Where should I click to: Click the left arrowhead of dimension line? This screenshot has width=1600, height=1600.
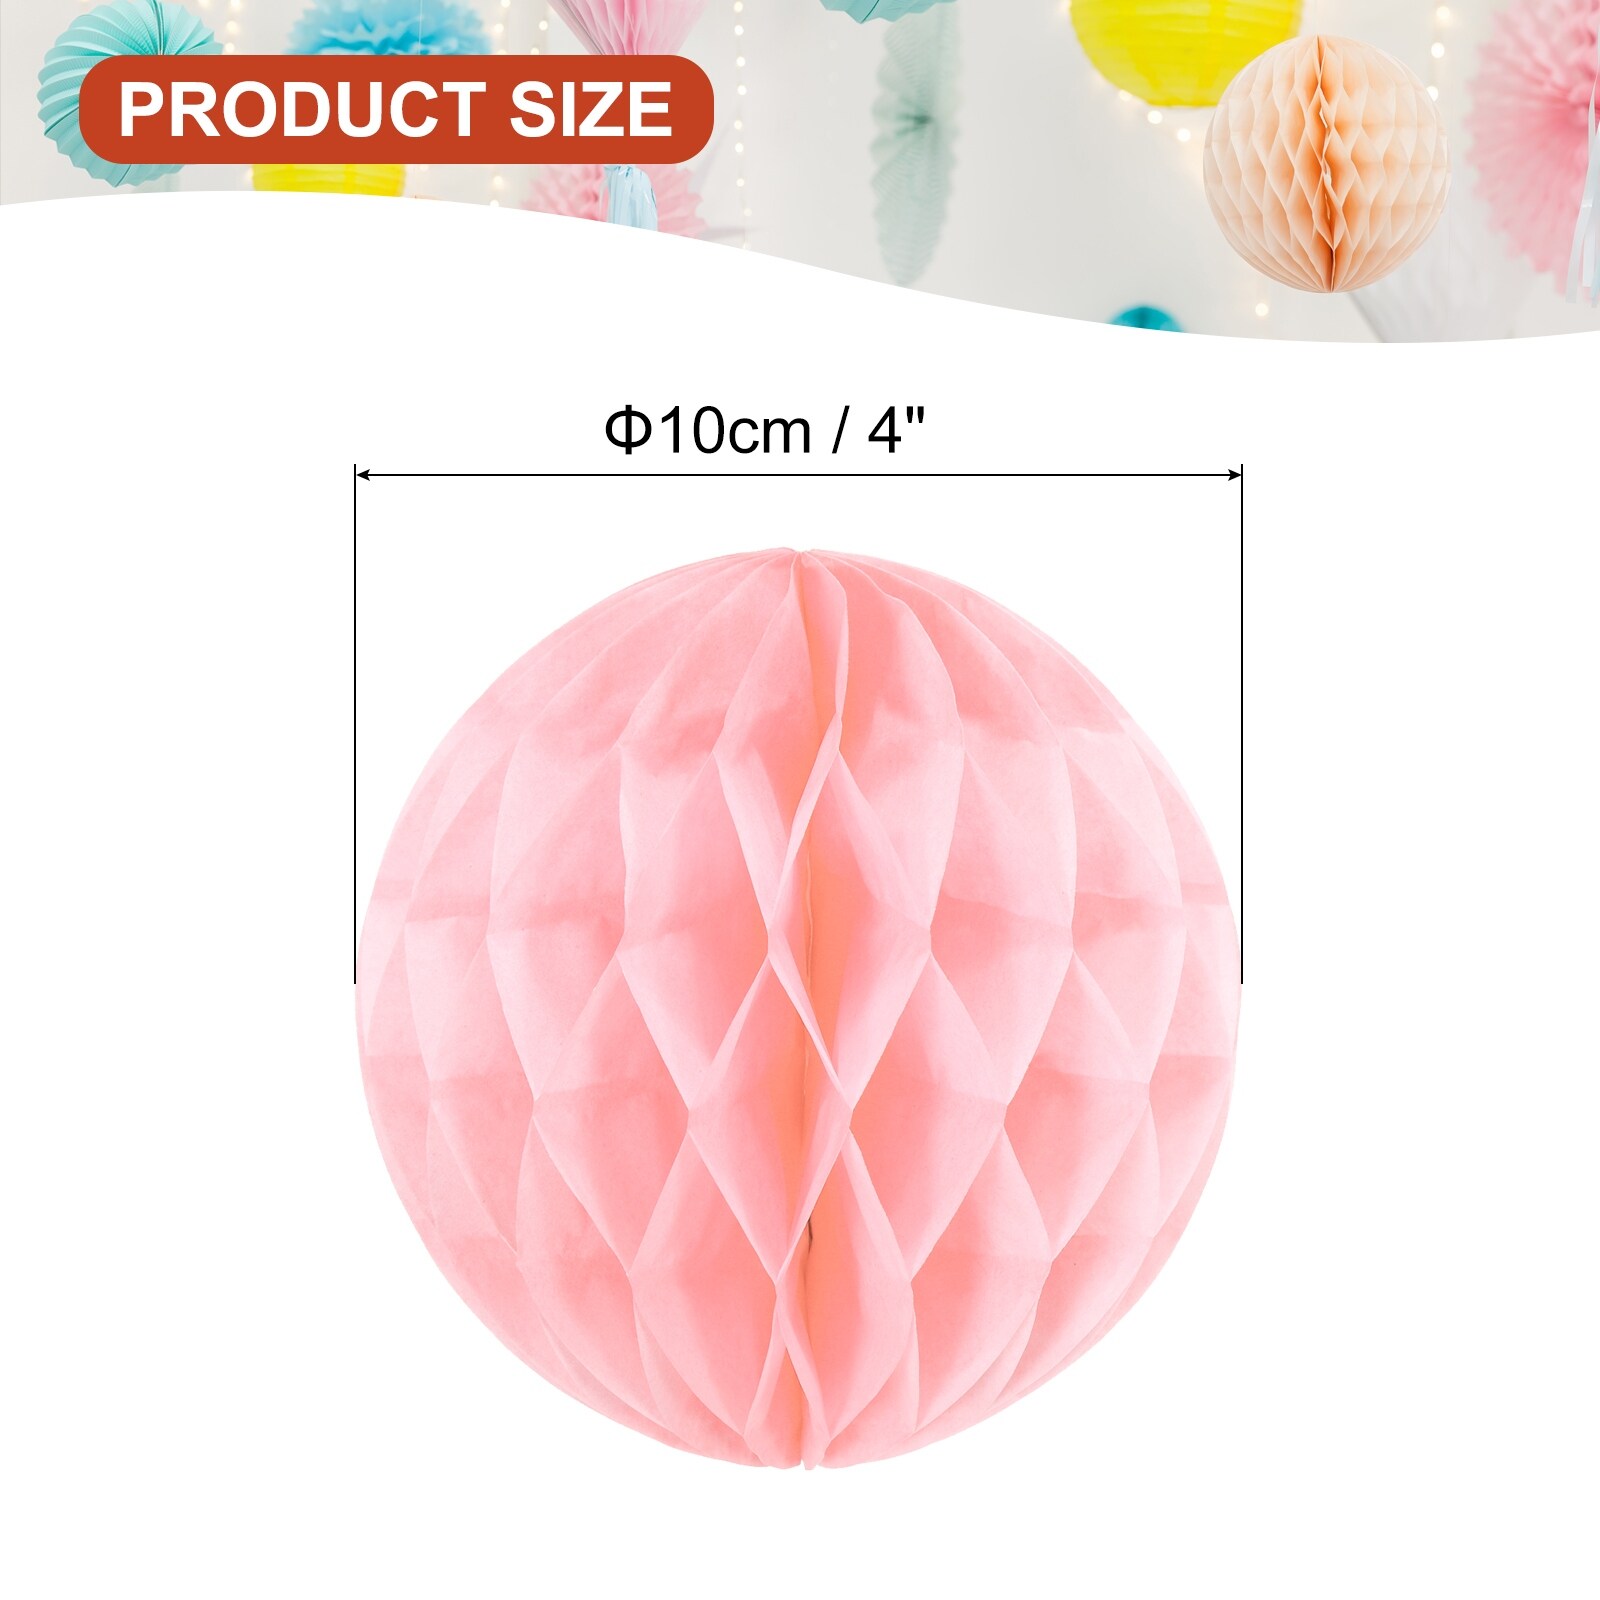365,476
